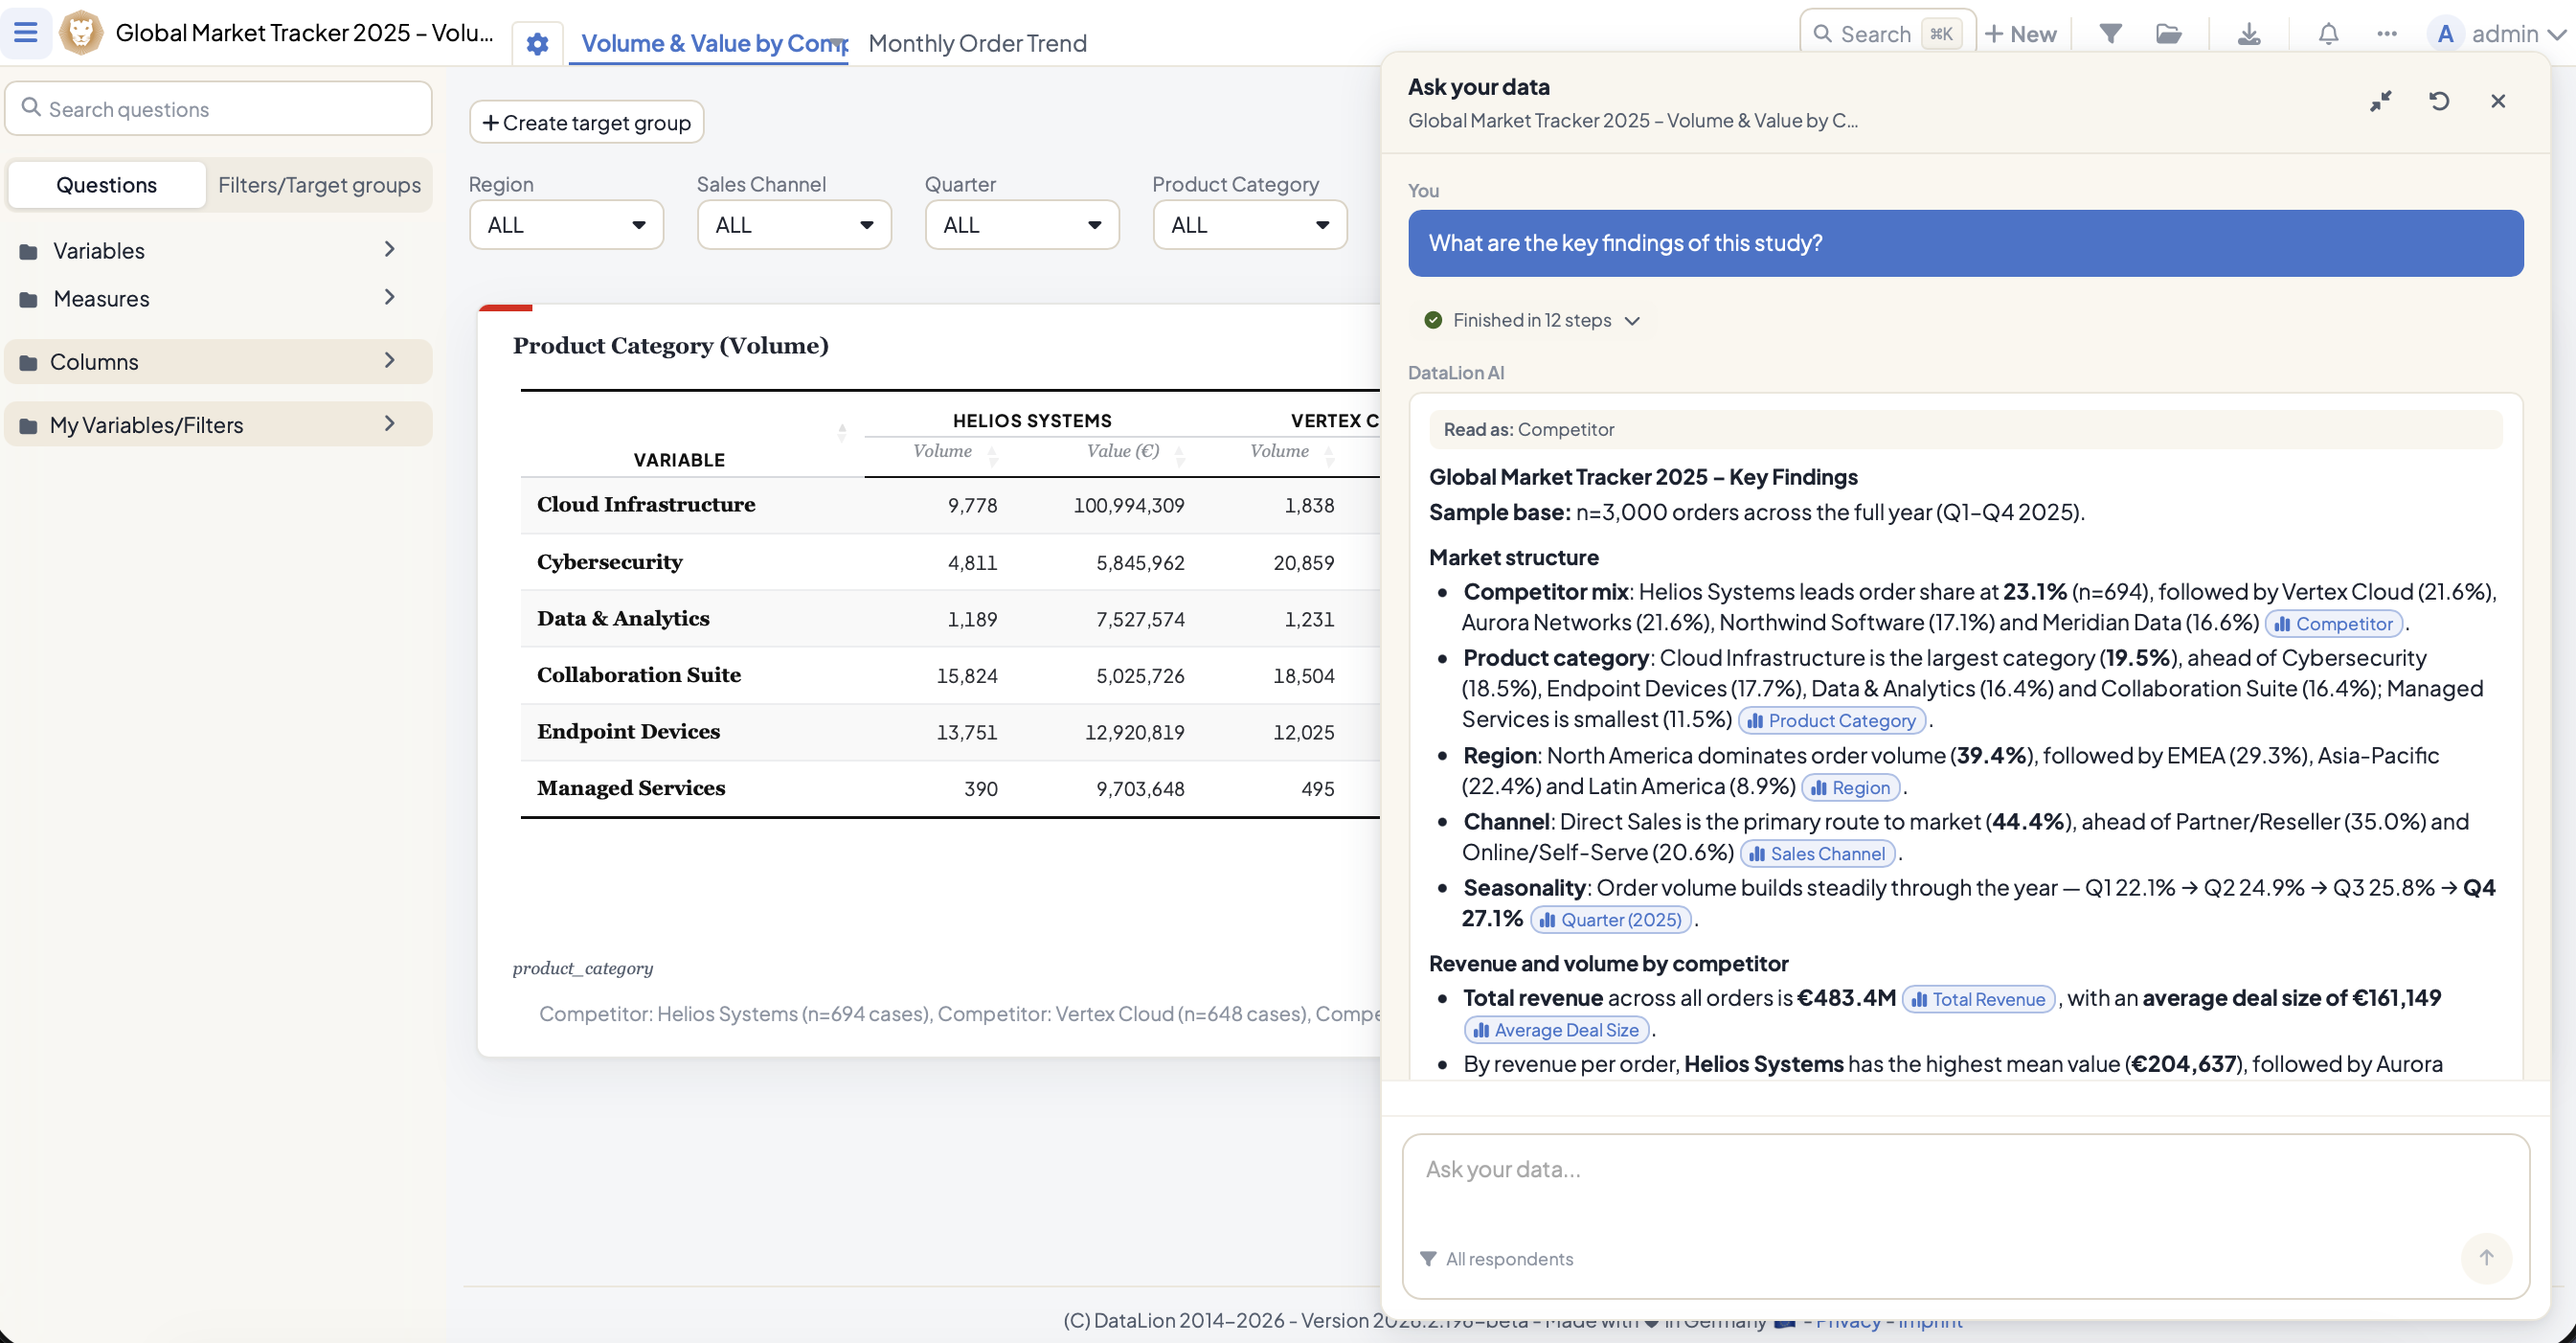Open the folder icon in top toolbar

click(2169, 33)
